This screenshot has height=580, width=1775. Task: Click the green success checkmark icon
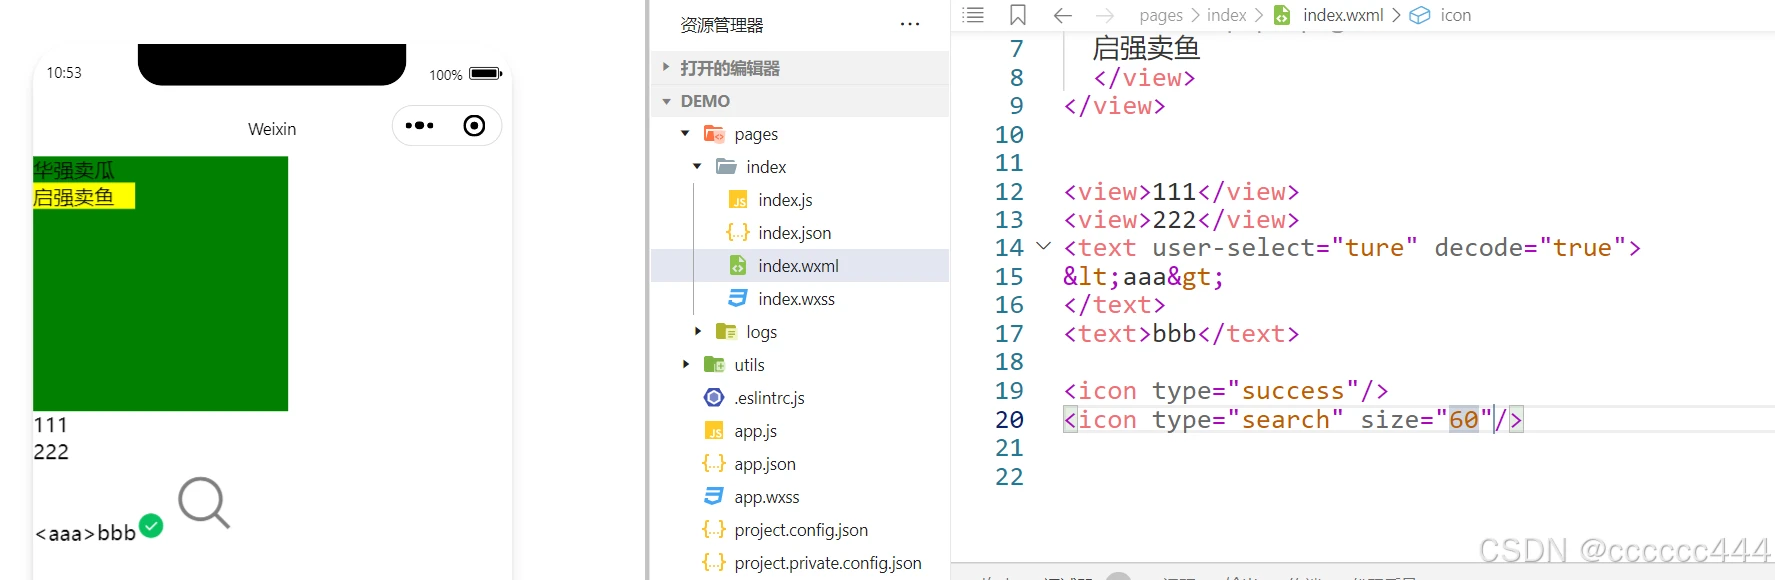tap(151, 525)
